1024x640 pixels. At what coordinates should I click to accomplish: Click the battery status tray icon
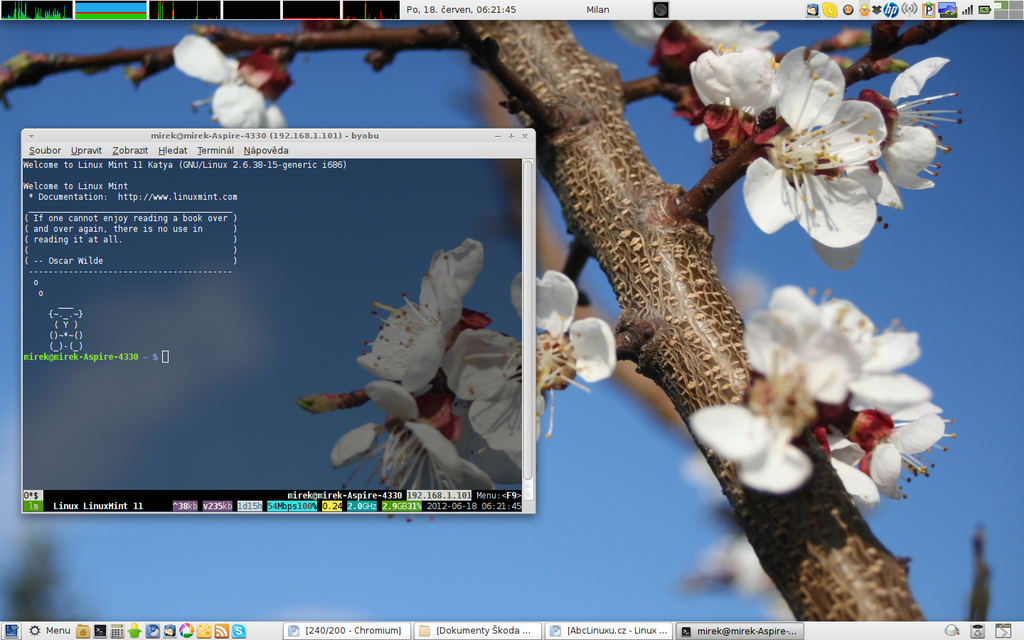(984, 10)
